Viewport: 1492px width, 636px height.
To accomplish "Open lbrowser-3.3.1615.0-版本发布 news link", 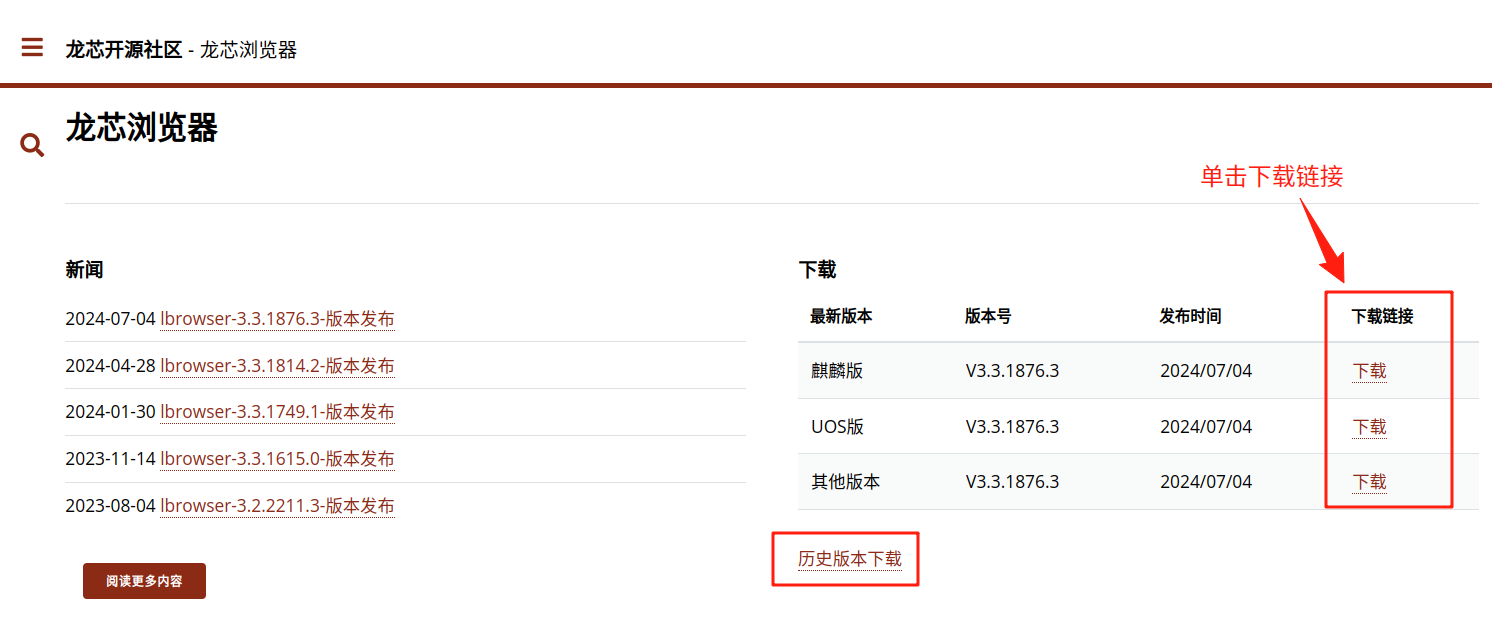I will (277, 459).
